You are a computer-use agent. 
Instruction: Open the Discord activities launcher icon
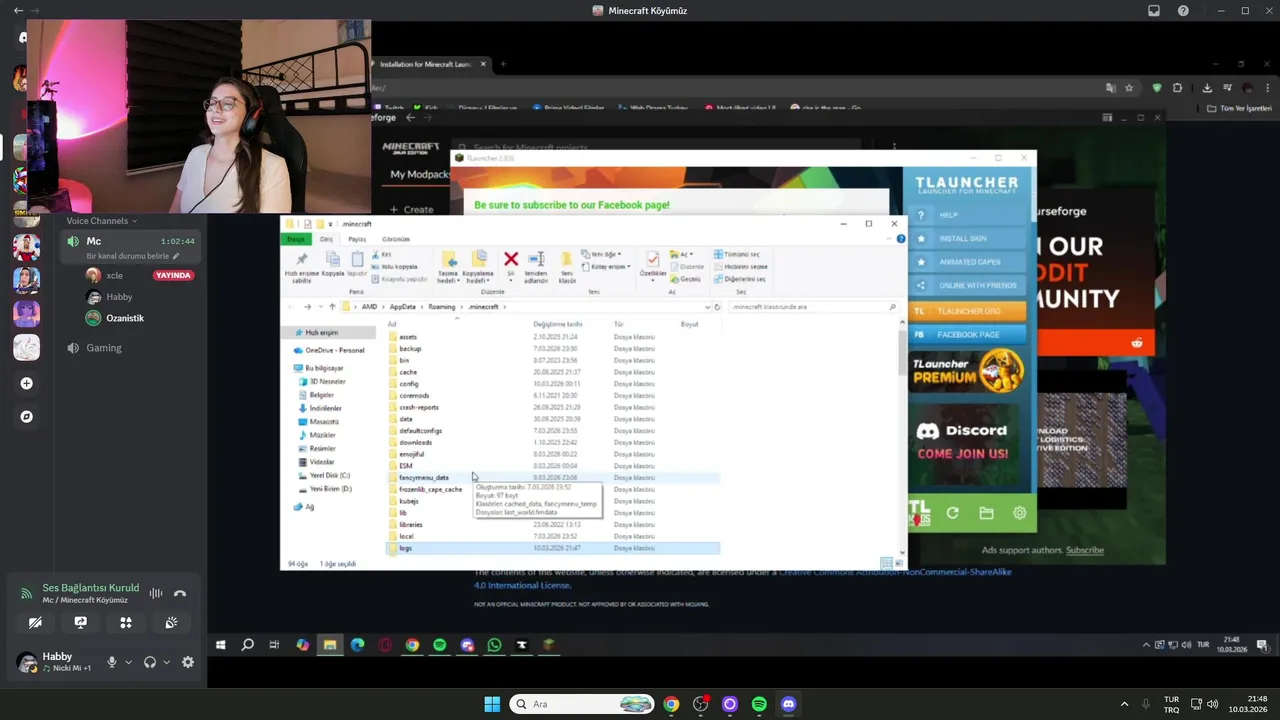tap(126, 622)
